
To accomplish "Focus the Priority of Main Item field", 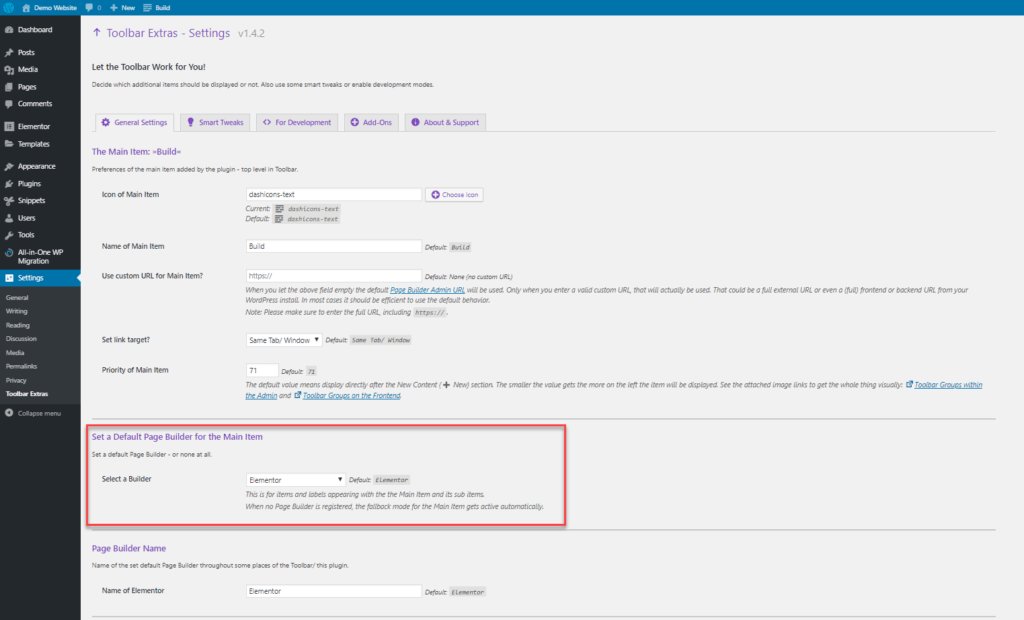I will point(262,370).
